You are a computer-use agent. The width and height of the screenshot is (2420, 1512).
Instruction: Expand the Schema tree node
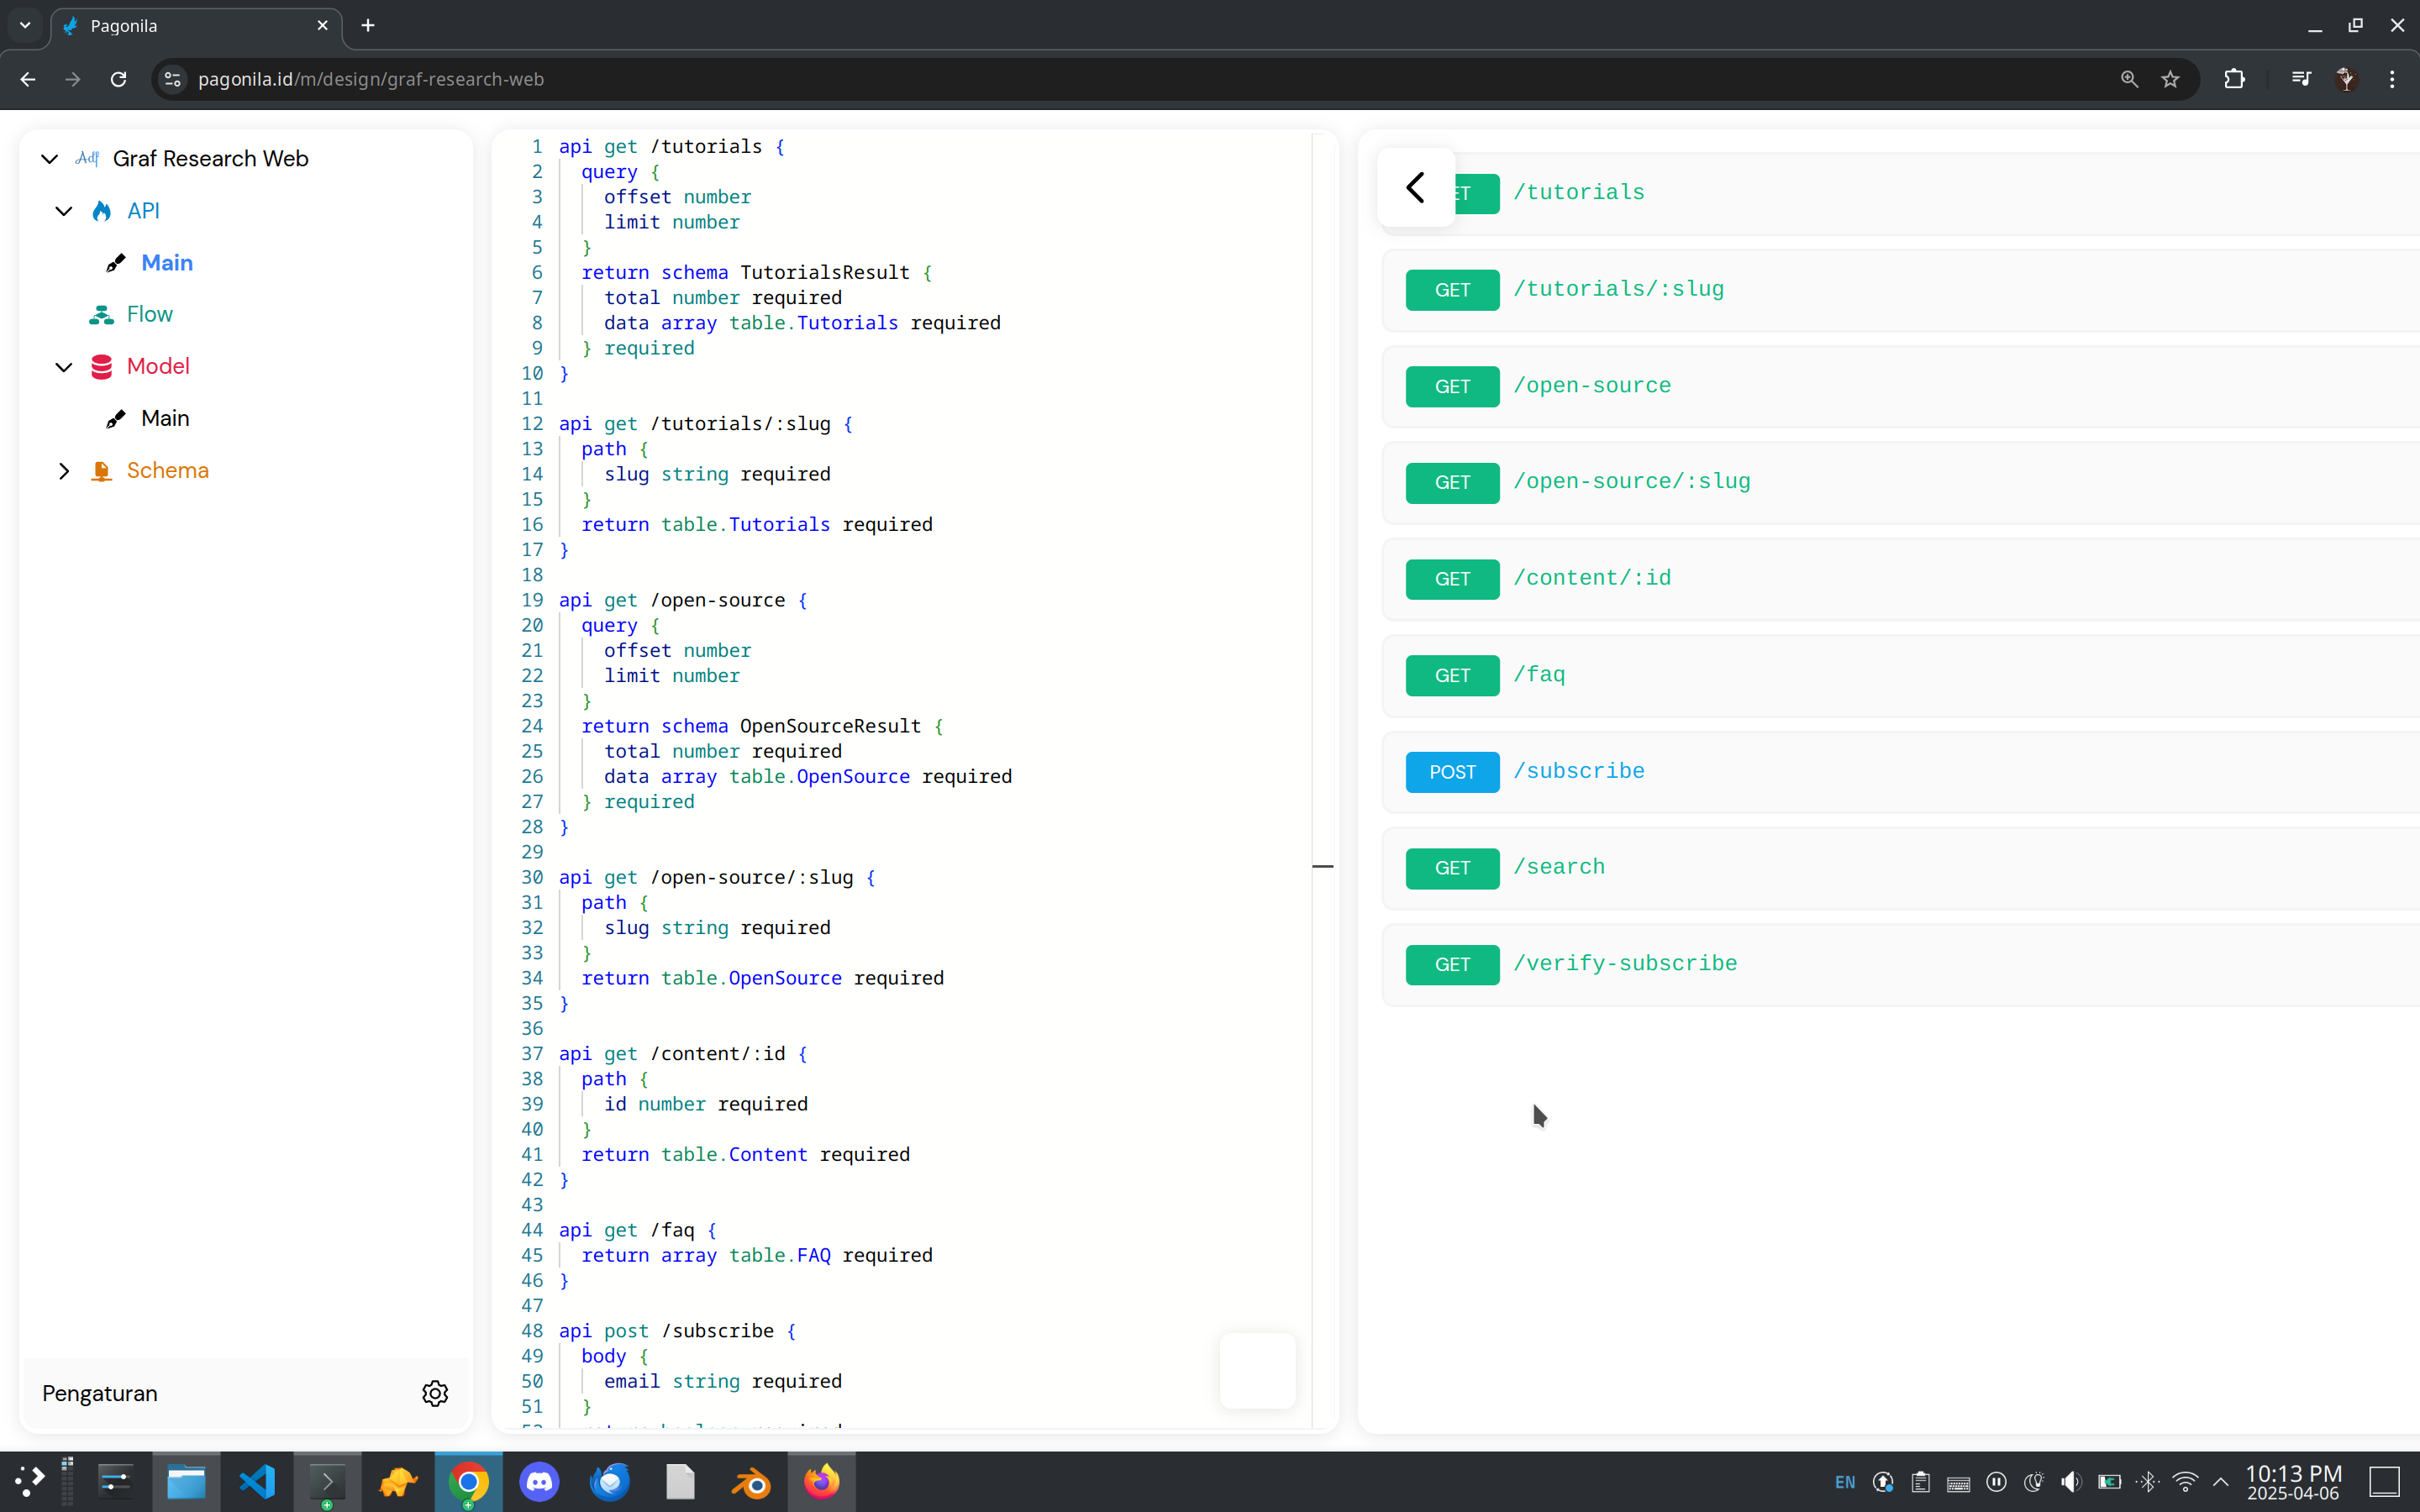tap(64, 471)
